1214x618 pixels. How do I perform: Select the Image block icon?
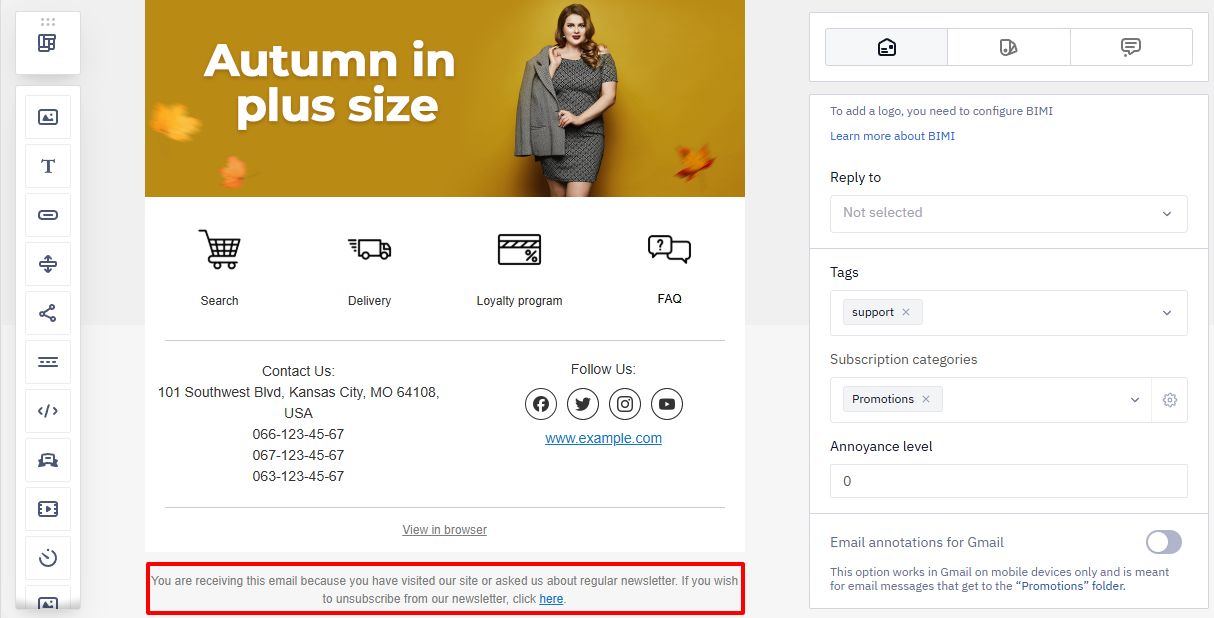[48, 117]
